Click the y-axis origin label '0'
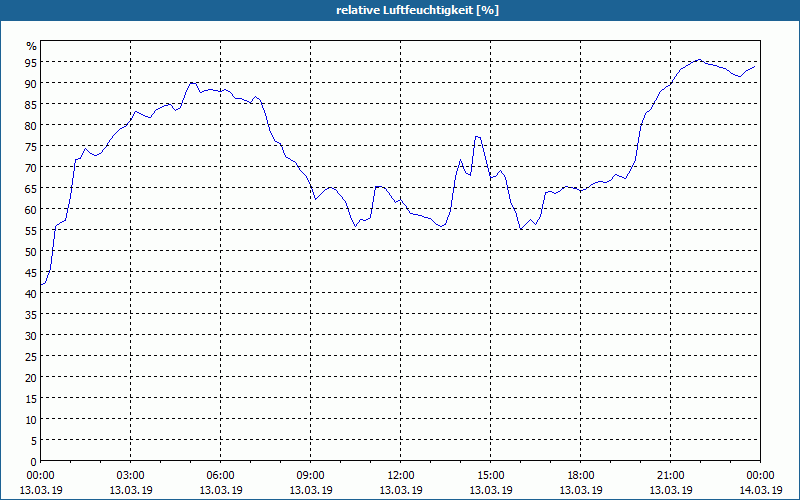This screenshot has height=500, width=800. click(34, 462)
